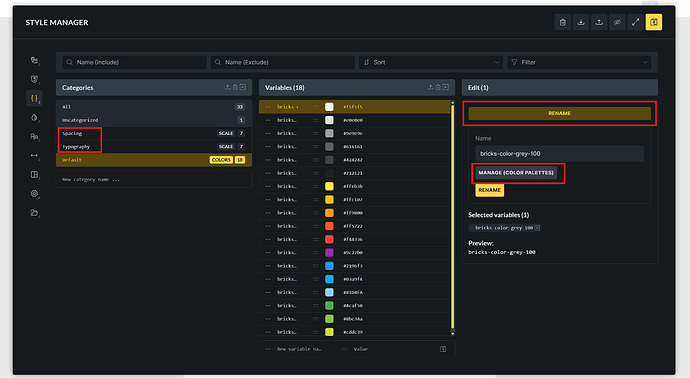Open the #9c27b0 purple color swatch
Screen dimensions: 690x378
(x=329, y=253)
